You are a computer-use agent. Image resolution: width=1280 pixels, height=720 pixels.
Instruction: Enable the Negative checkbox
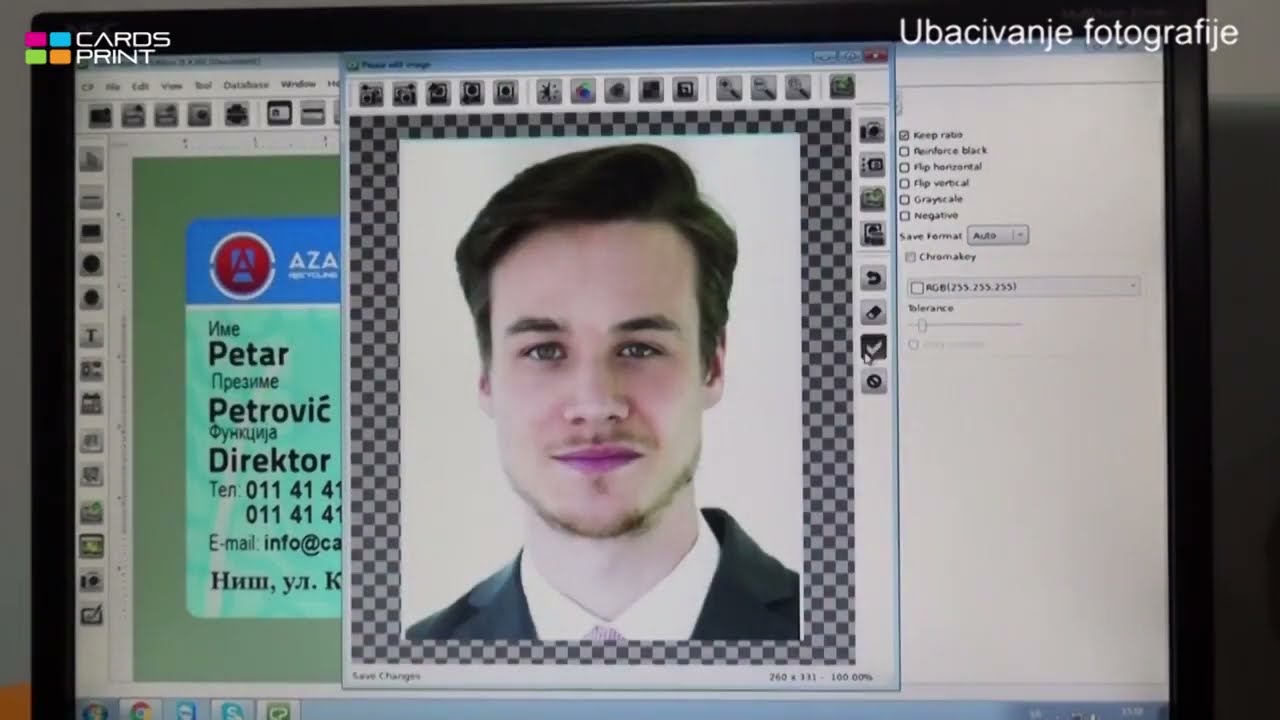904,215
